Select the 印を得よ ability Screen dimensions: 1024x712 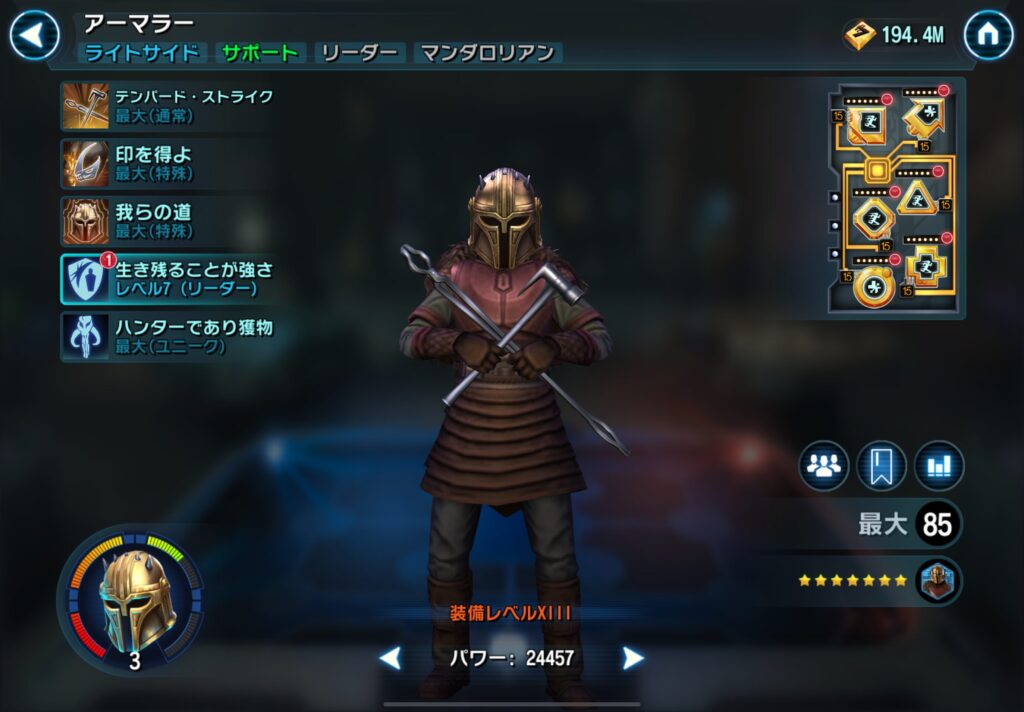(x=167, y=163)
